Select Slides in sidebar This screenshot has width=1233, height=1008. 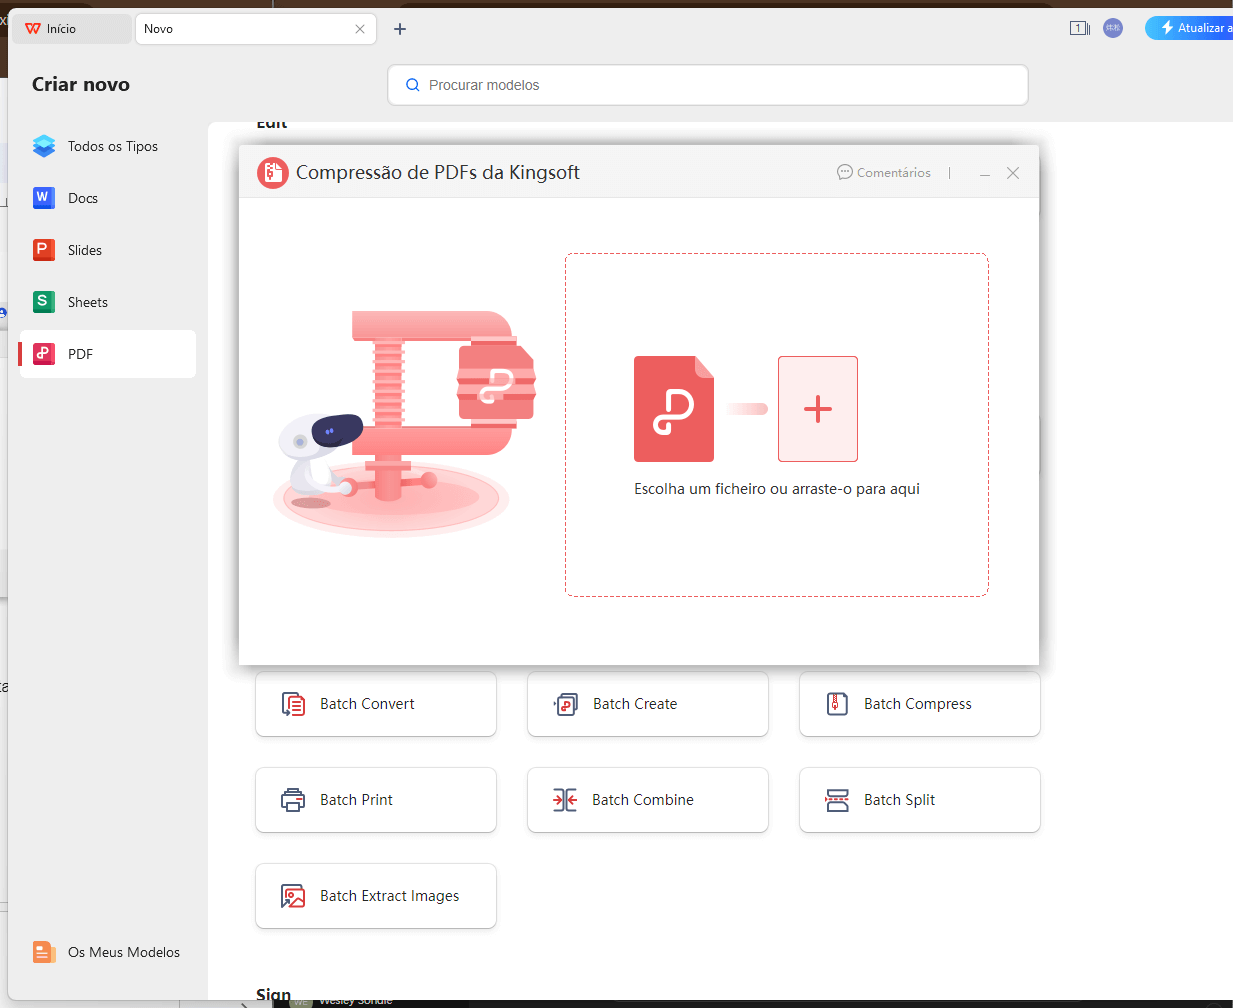click(108, 250)
